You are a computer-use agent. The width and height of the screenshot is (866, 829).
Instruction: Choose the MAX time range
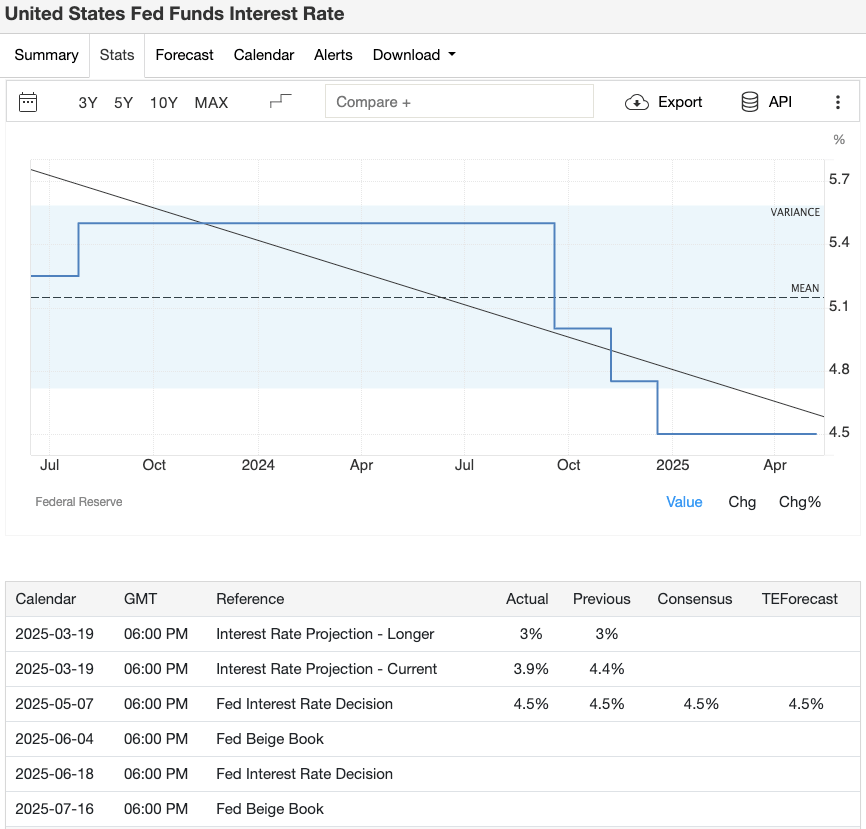[211, 102]
